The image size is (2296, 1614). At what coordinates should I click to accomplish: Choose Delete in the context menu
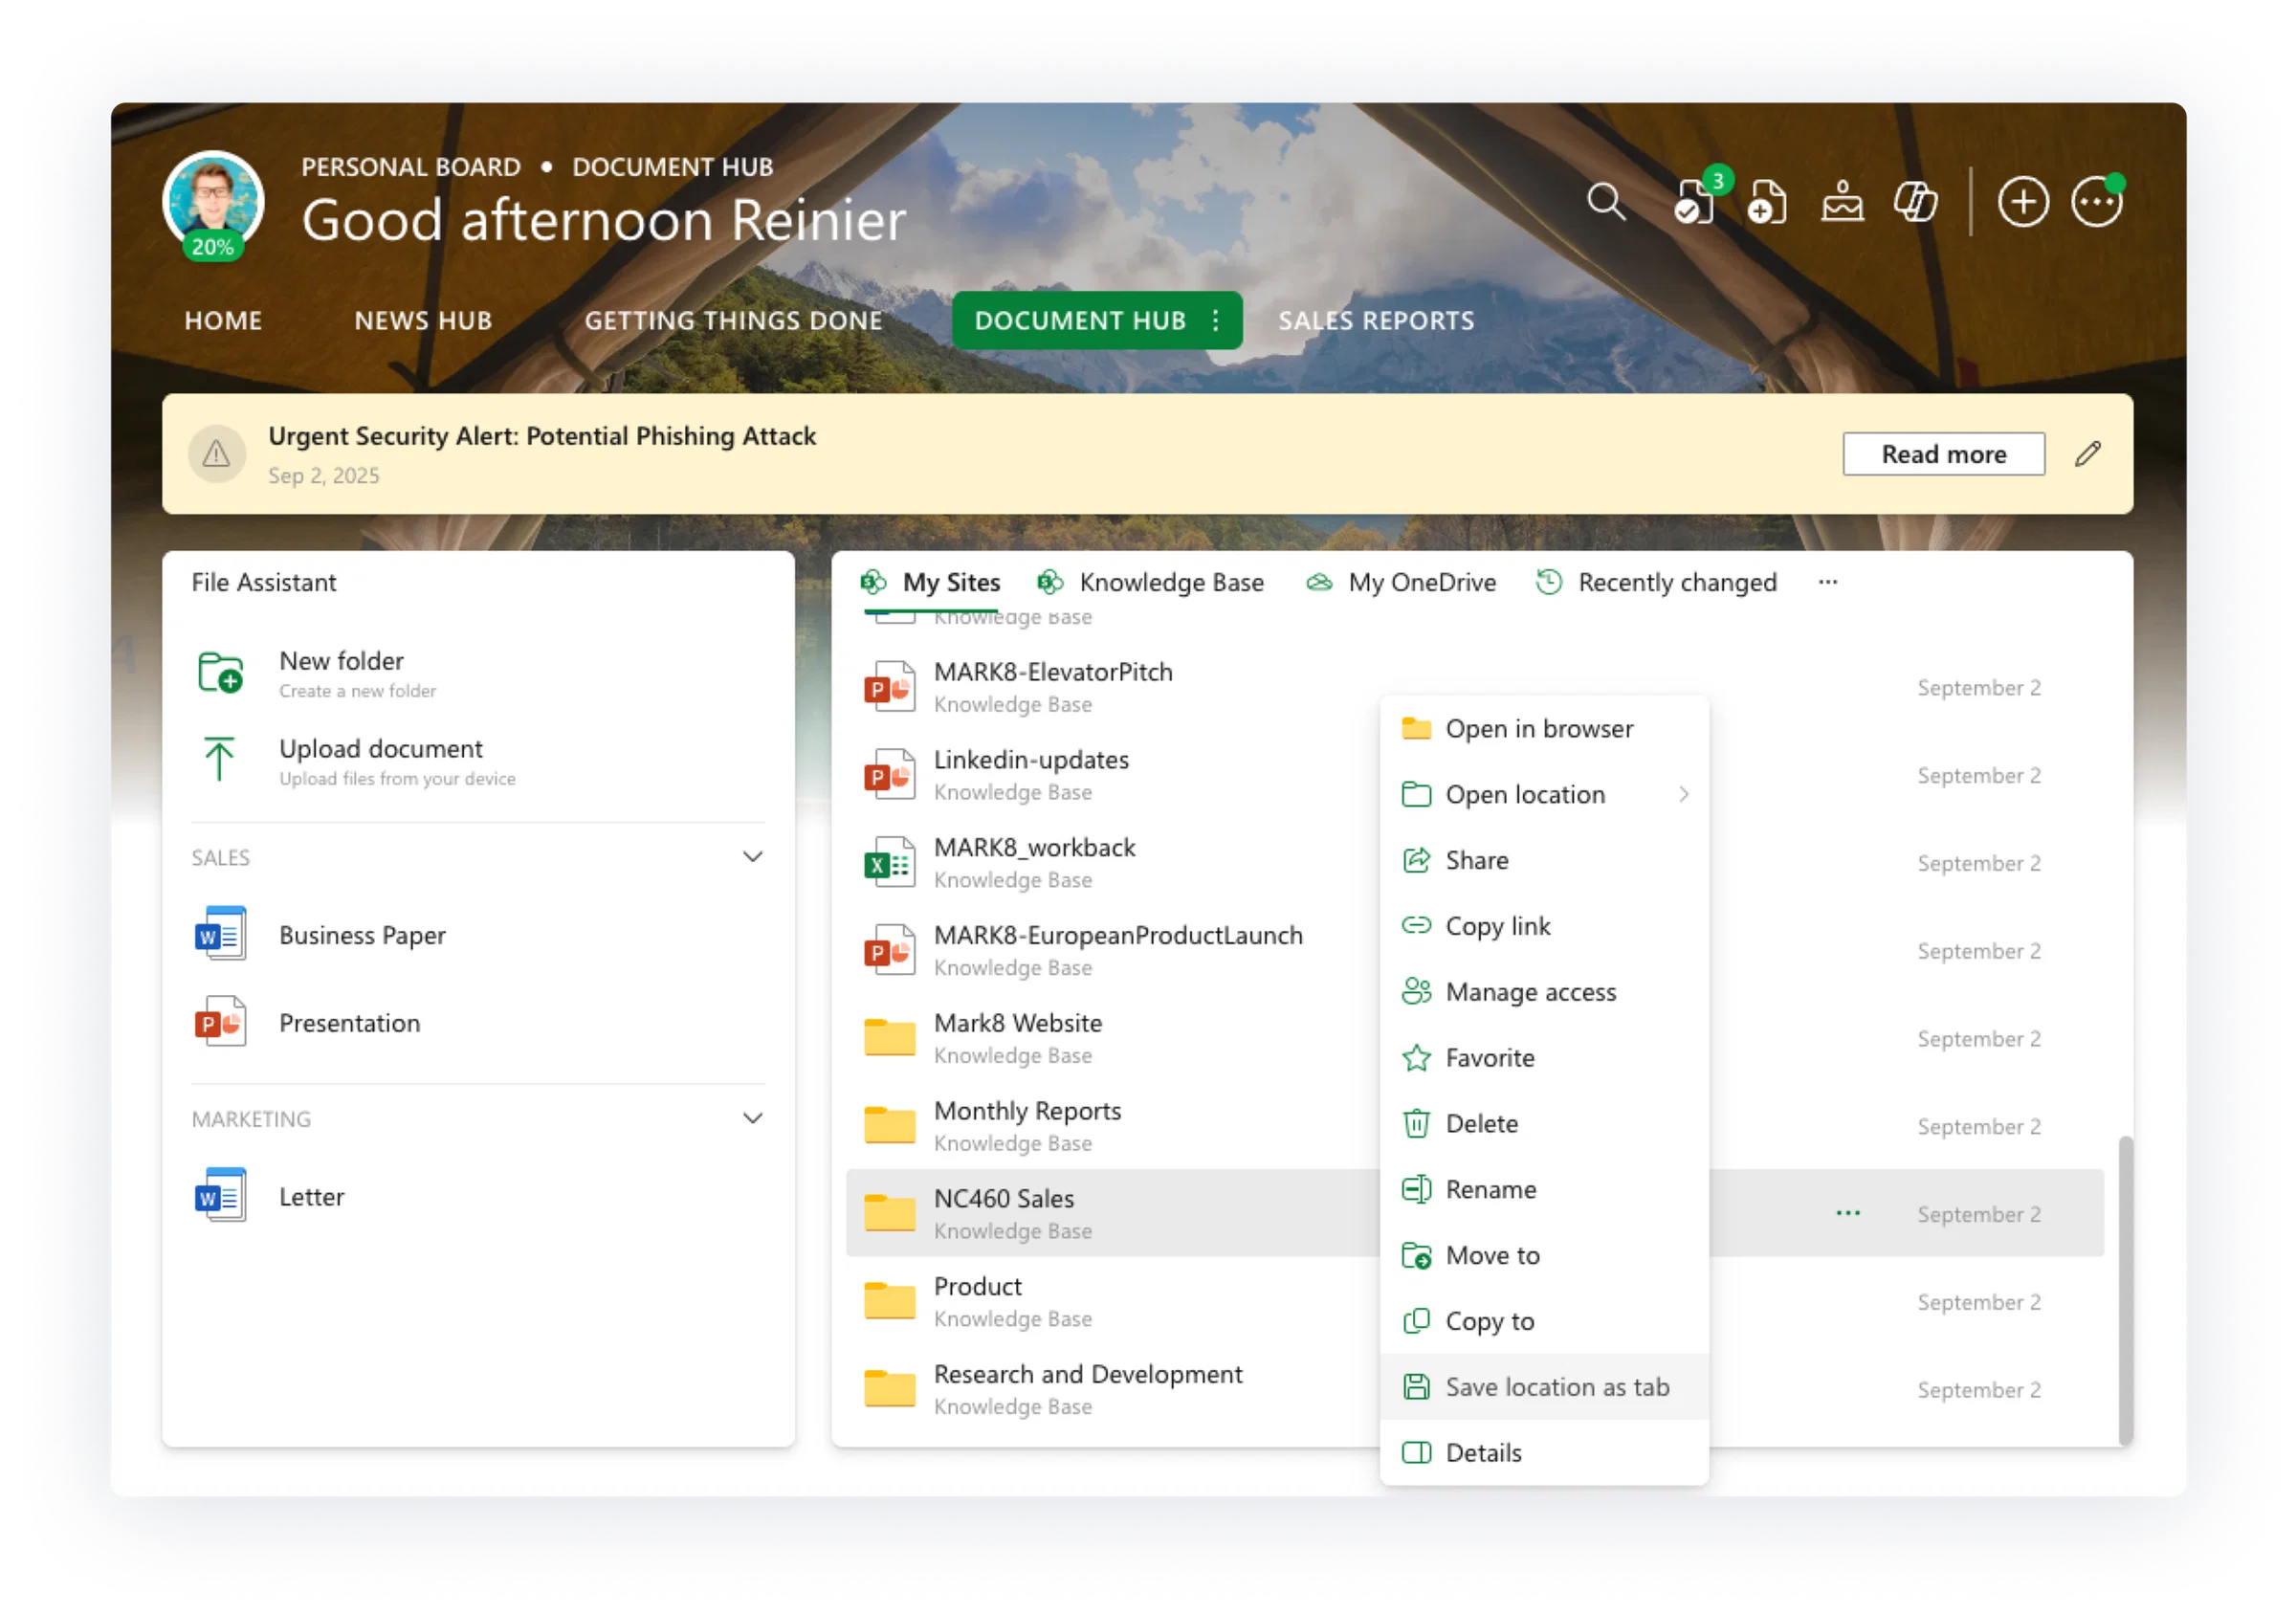click(x=1544, y=1123)
